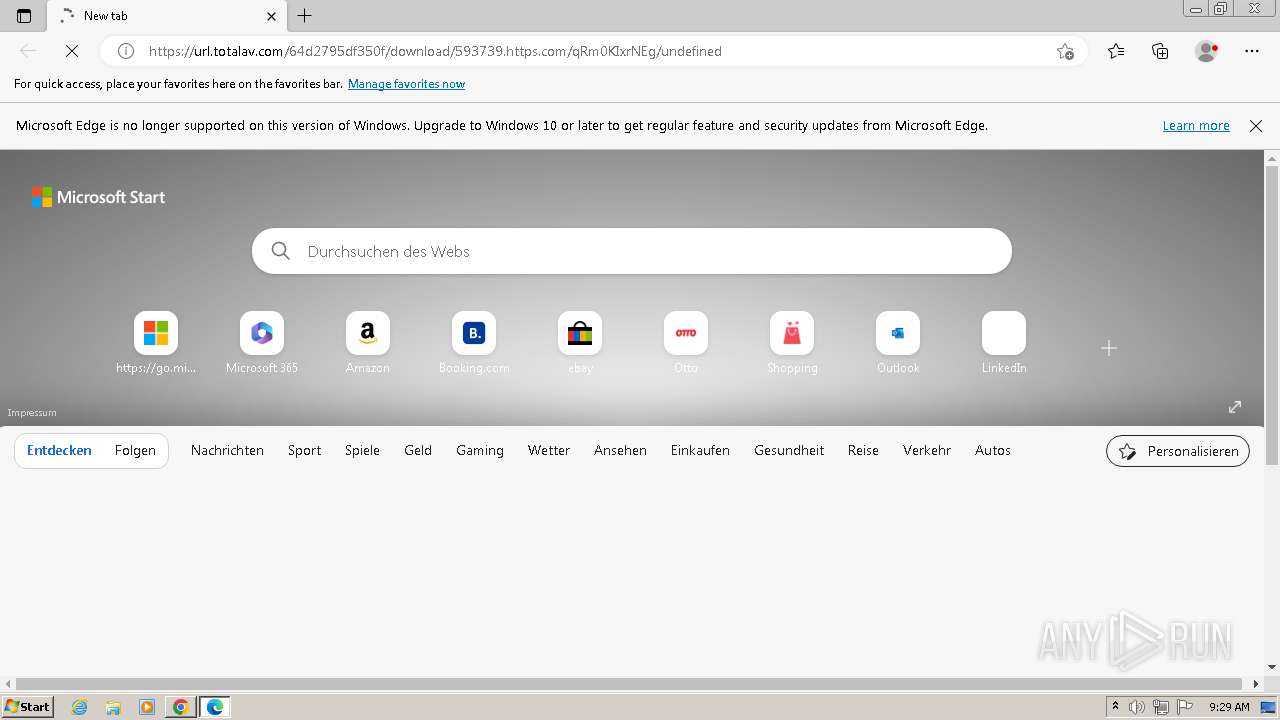
Task: Open the Spiele category
Action: coord(362,451)
